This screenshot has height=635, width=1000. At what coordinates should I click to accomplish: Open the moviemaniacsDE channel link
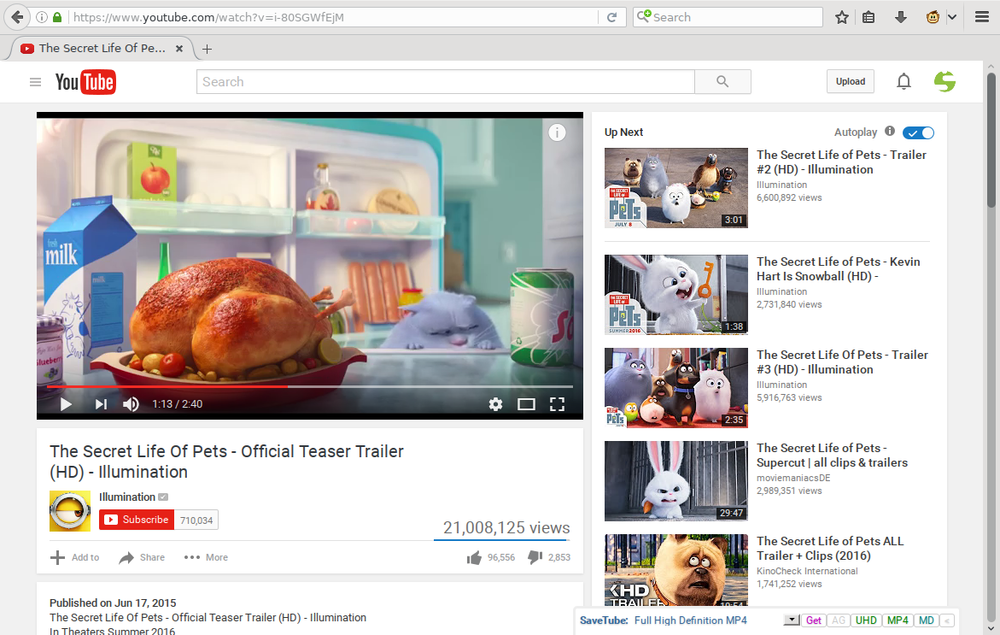(x=793, y=478)
